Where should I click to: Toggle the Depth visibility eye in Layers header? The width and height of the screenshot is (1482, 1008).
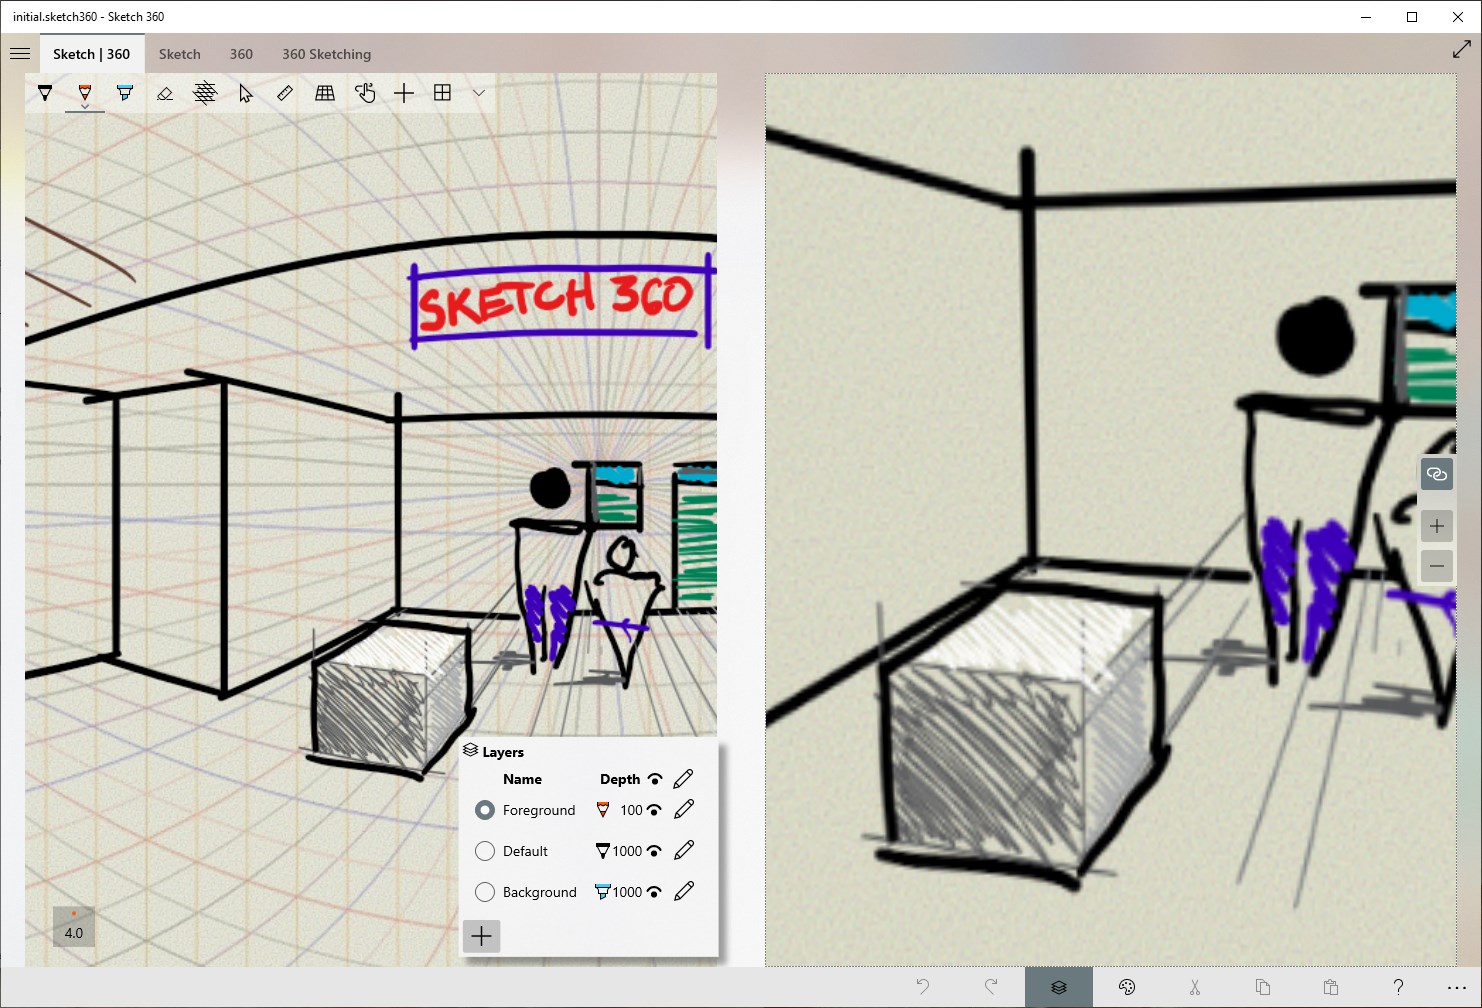pos(654,778)
